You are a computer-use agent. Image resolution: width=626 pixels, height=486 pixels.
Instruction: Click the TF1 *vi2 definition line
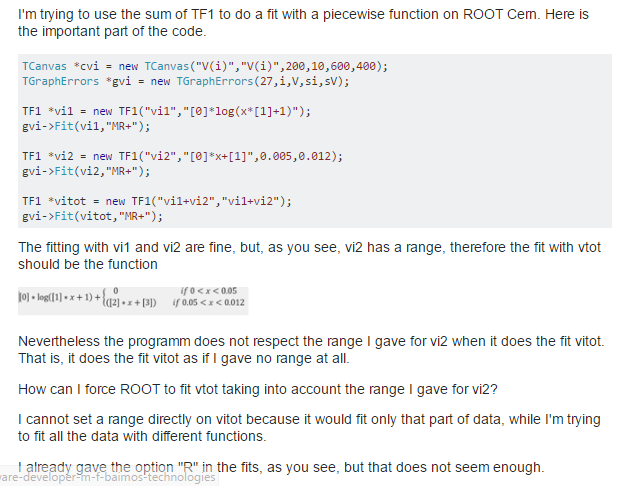click(x=182, y=156)
